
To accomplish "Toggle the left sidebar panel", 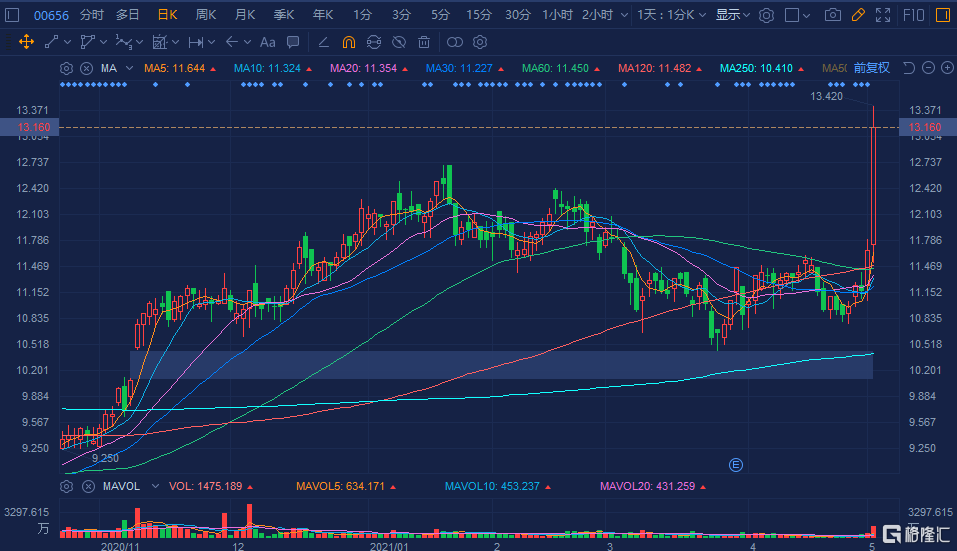I will pyautogui.click(x=13, y=15).
